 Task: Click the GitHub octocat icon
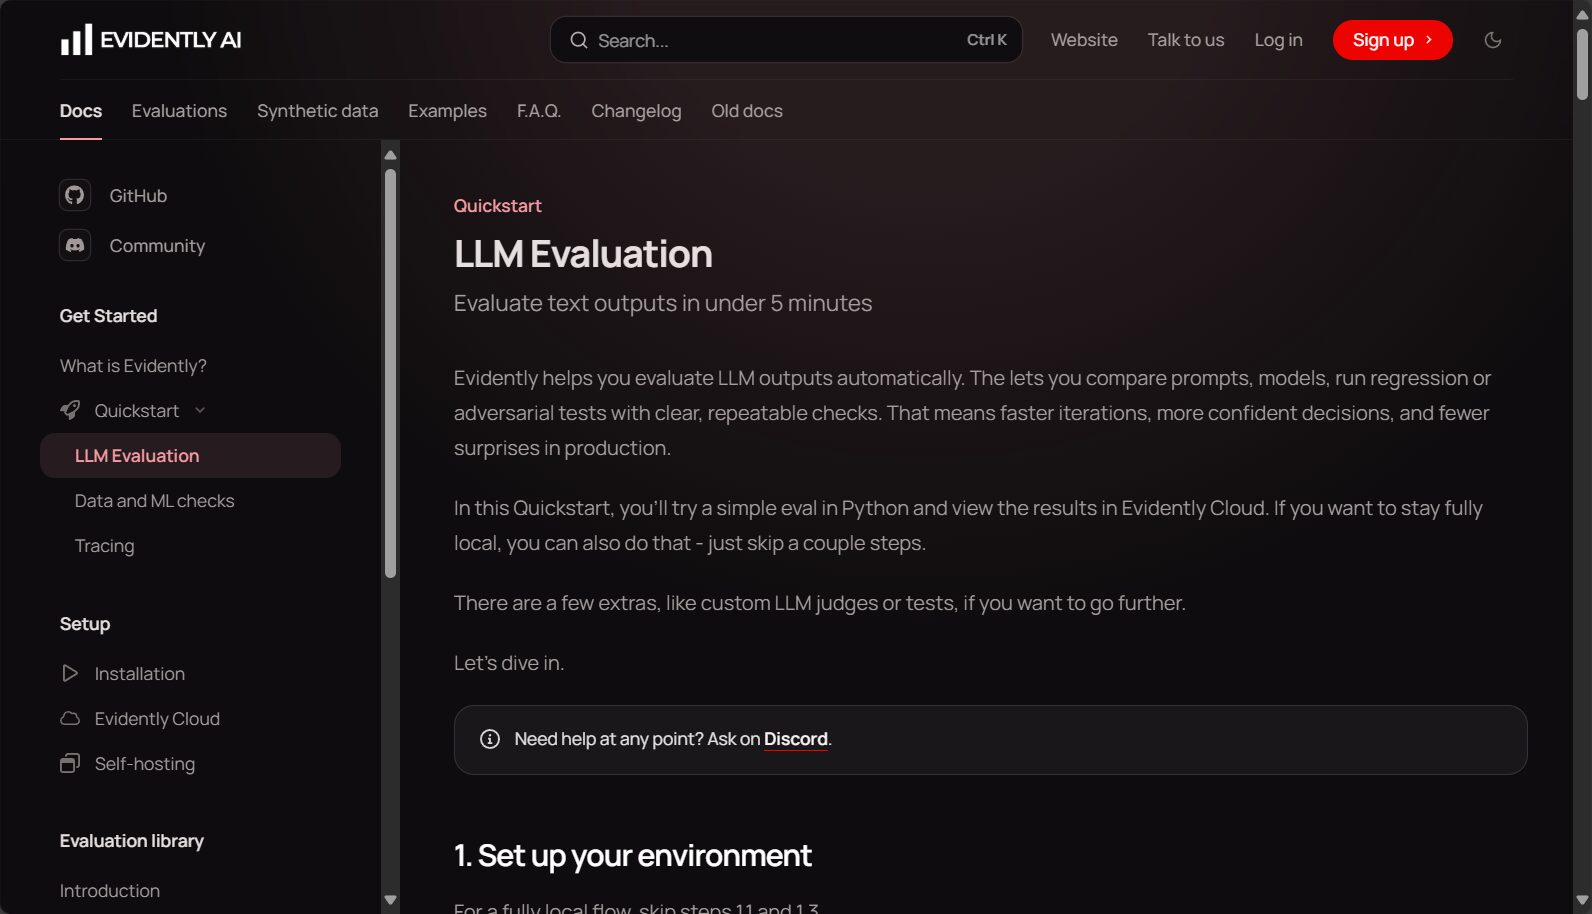tap(75, 195)
